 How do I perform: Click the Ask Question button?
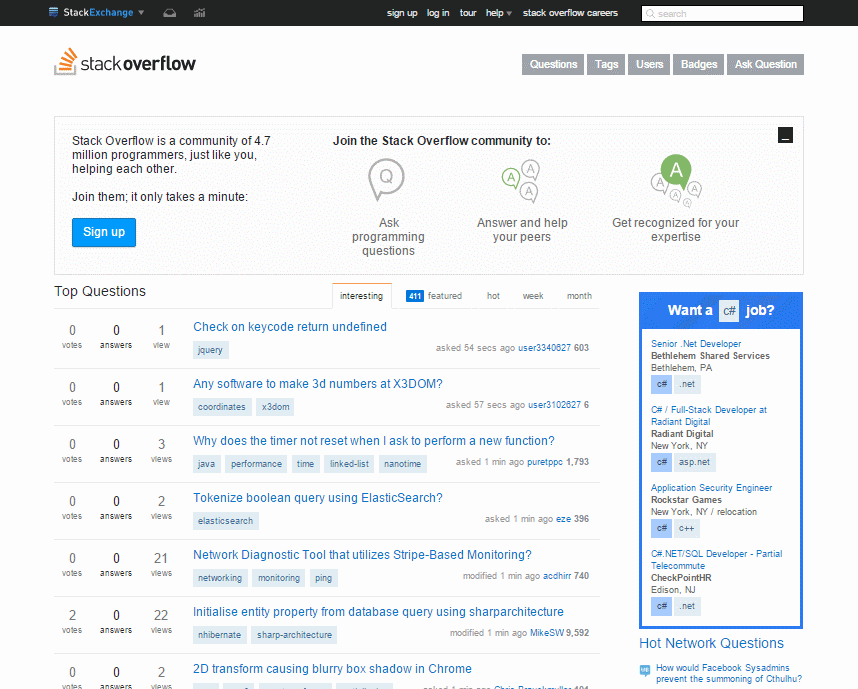pyautogui.click(x=766, y=64)
